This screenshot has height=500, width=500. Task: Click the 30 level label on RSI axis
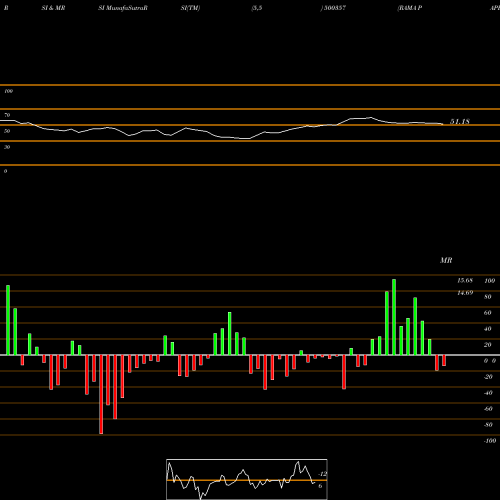(x=7, y=147)
